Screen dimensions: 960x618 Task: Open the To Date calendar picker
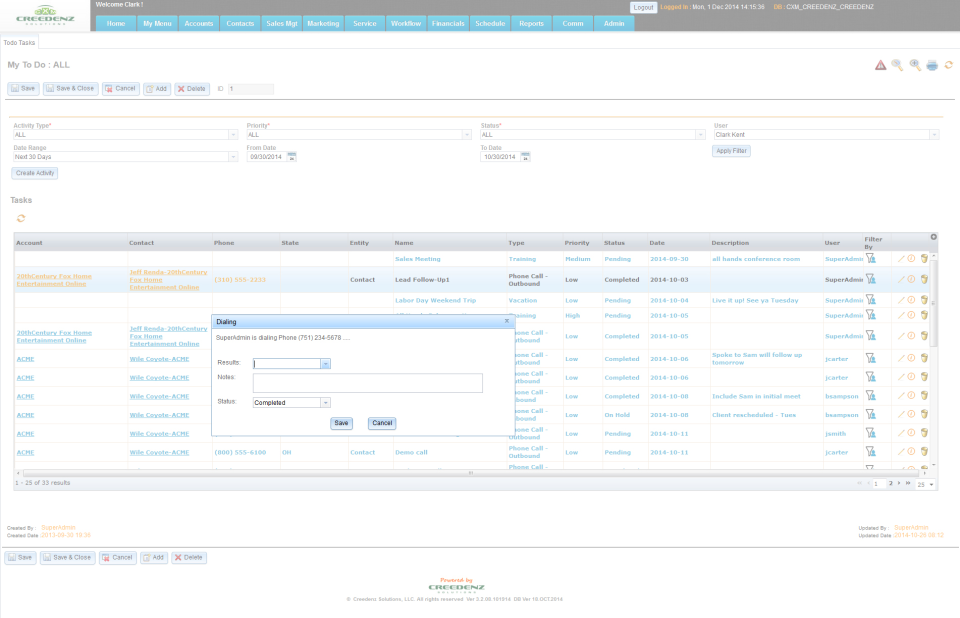(525, 157)
